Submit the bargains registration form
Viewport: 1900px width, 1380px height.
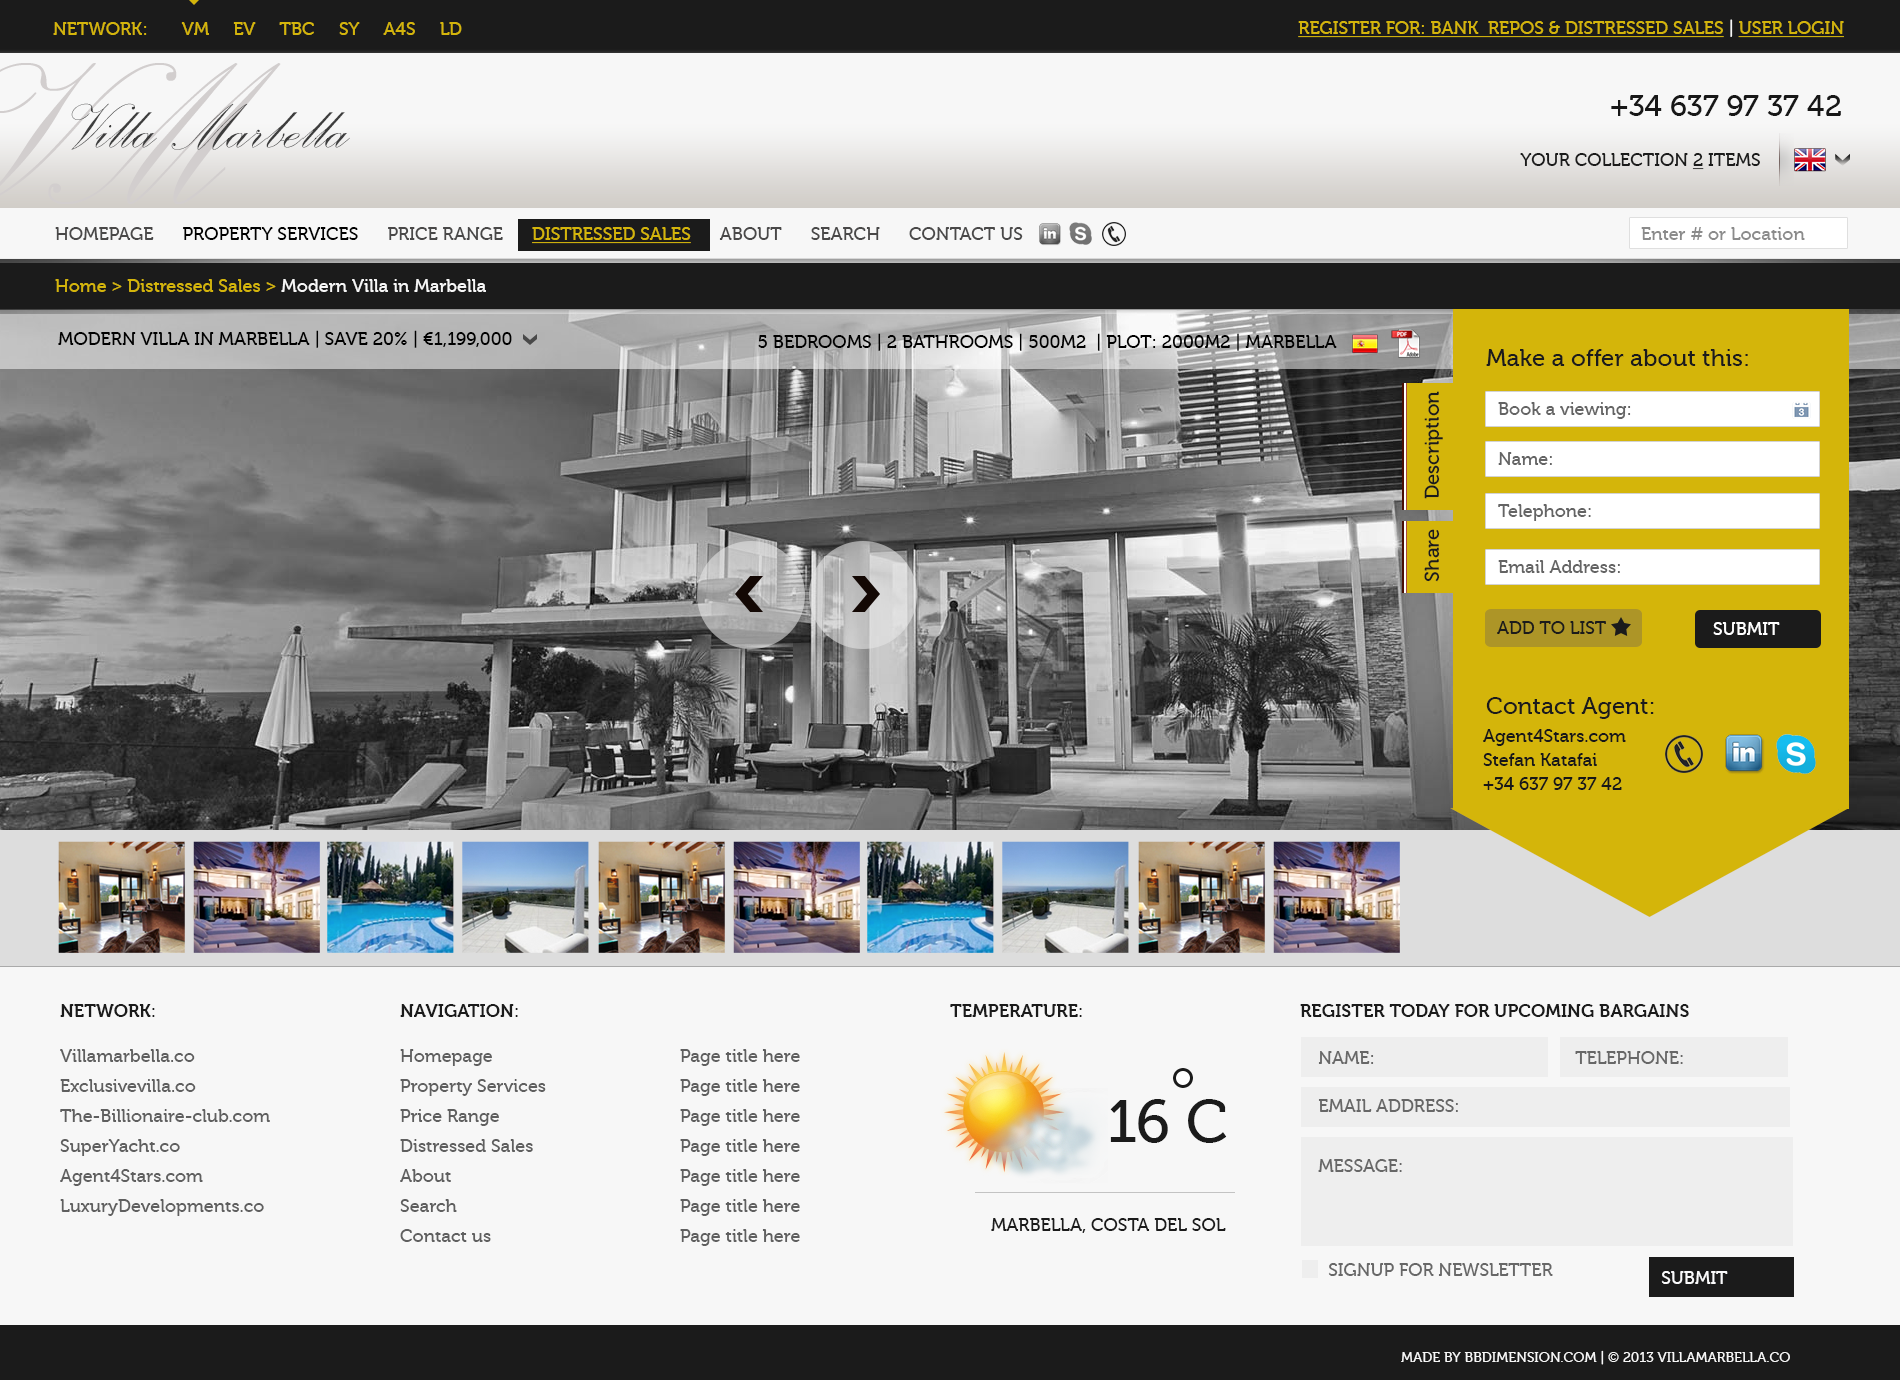[1721, 1277]
